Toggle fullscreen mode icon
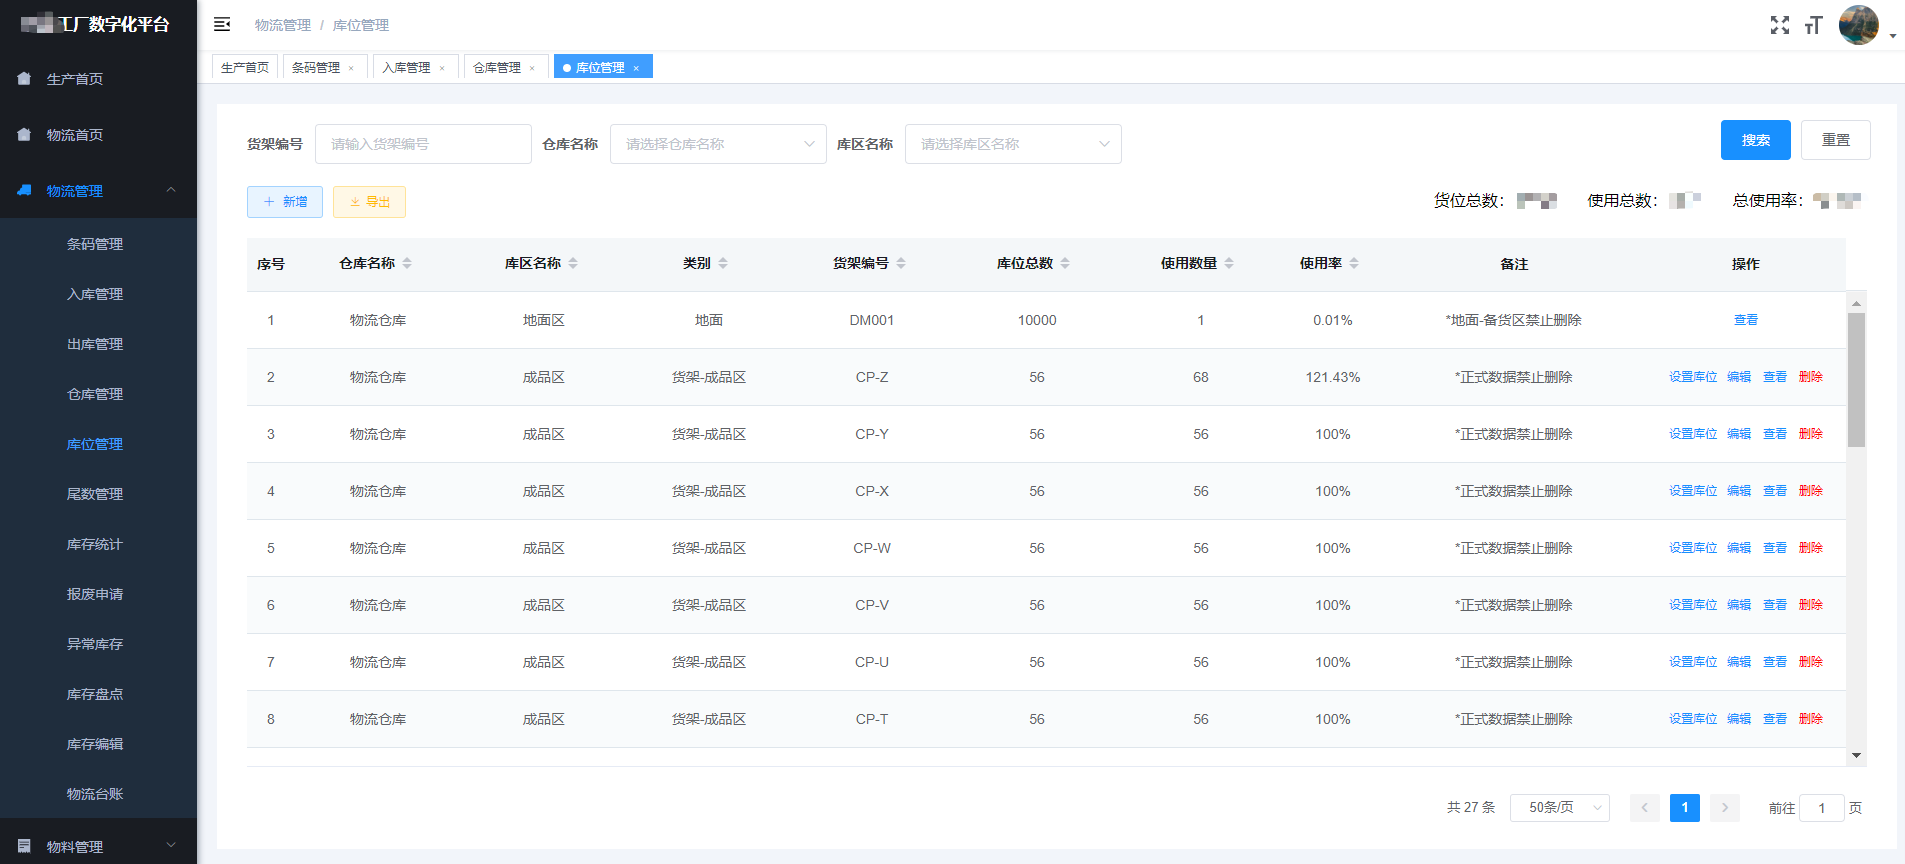This screenshot has height=864, width=1905. tap(1780, 25)
